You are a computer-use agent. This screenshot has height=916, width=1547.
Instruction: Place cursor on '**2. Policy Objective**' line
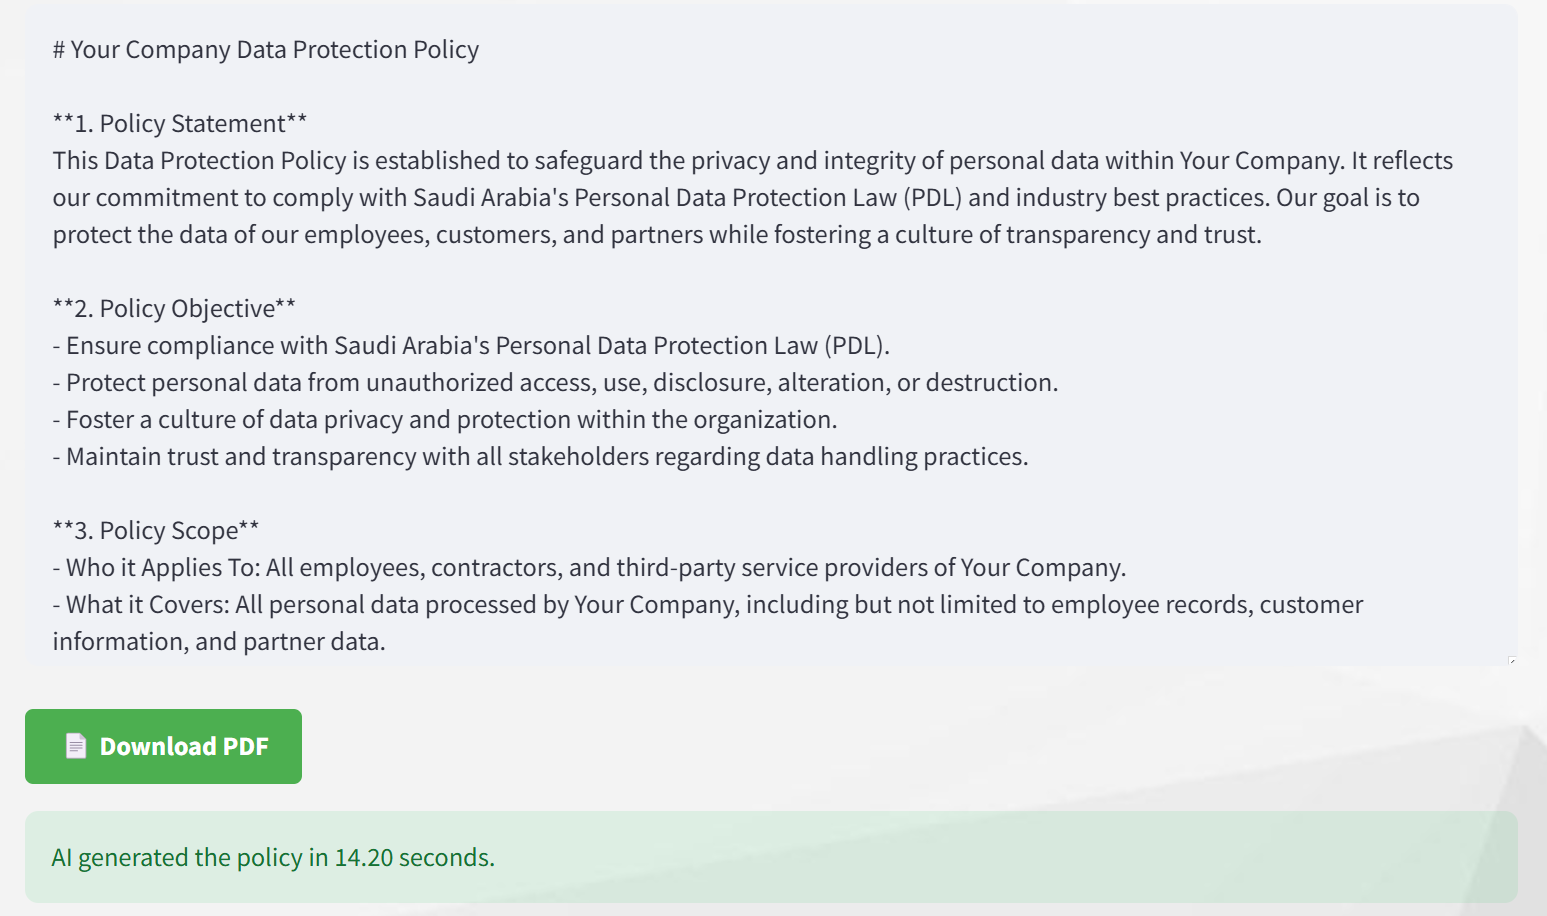tap(174, 309)
